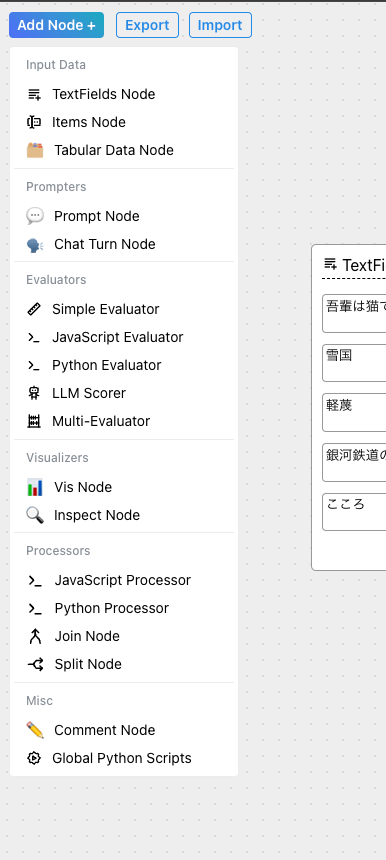The height and width of the screenshot is (860, 386).
Task: Click the Comment Node pencil icon
Action: pos(35,730)
